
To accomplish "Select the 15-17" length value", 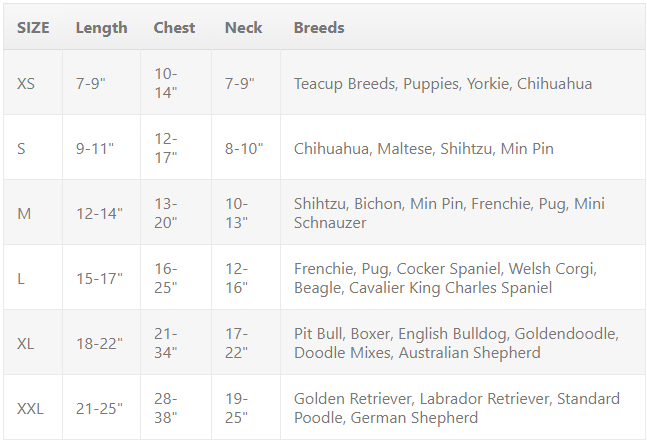I will coord(99,278).
